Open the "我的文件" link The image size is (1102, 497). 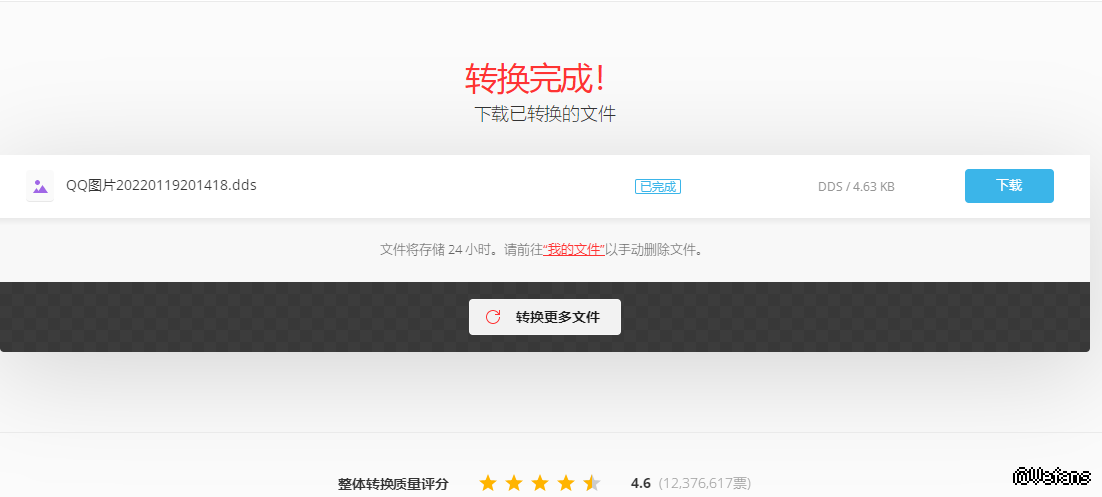[x=574, y=250]
